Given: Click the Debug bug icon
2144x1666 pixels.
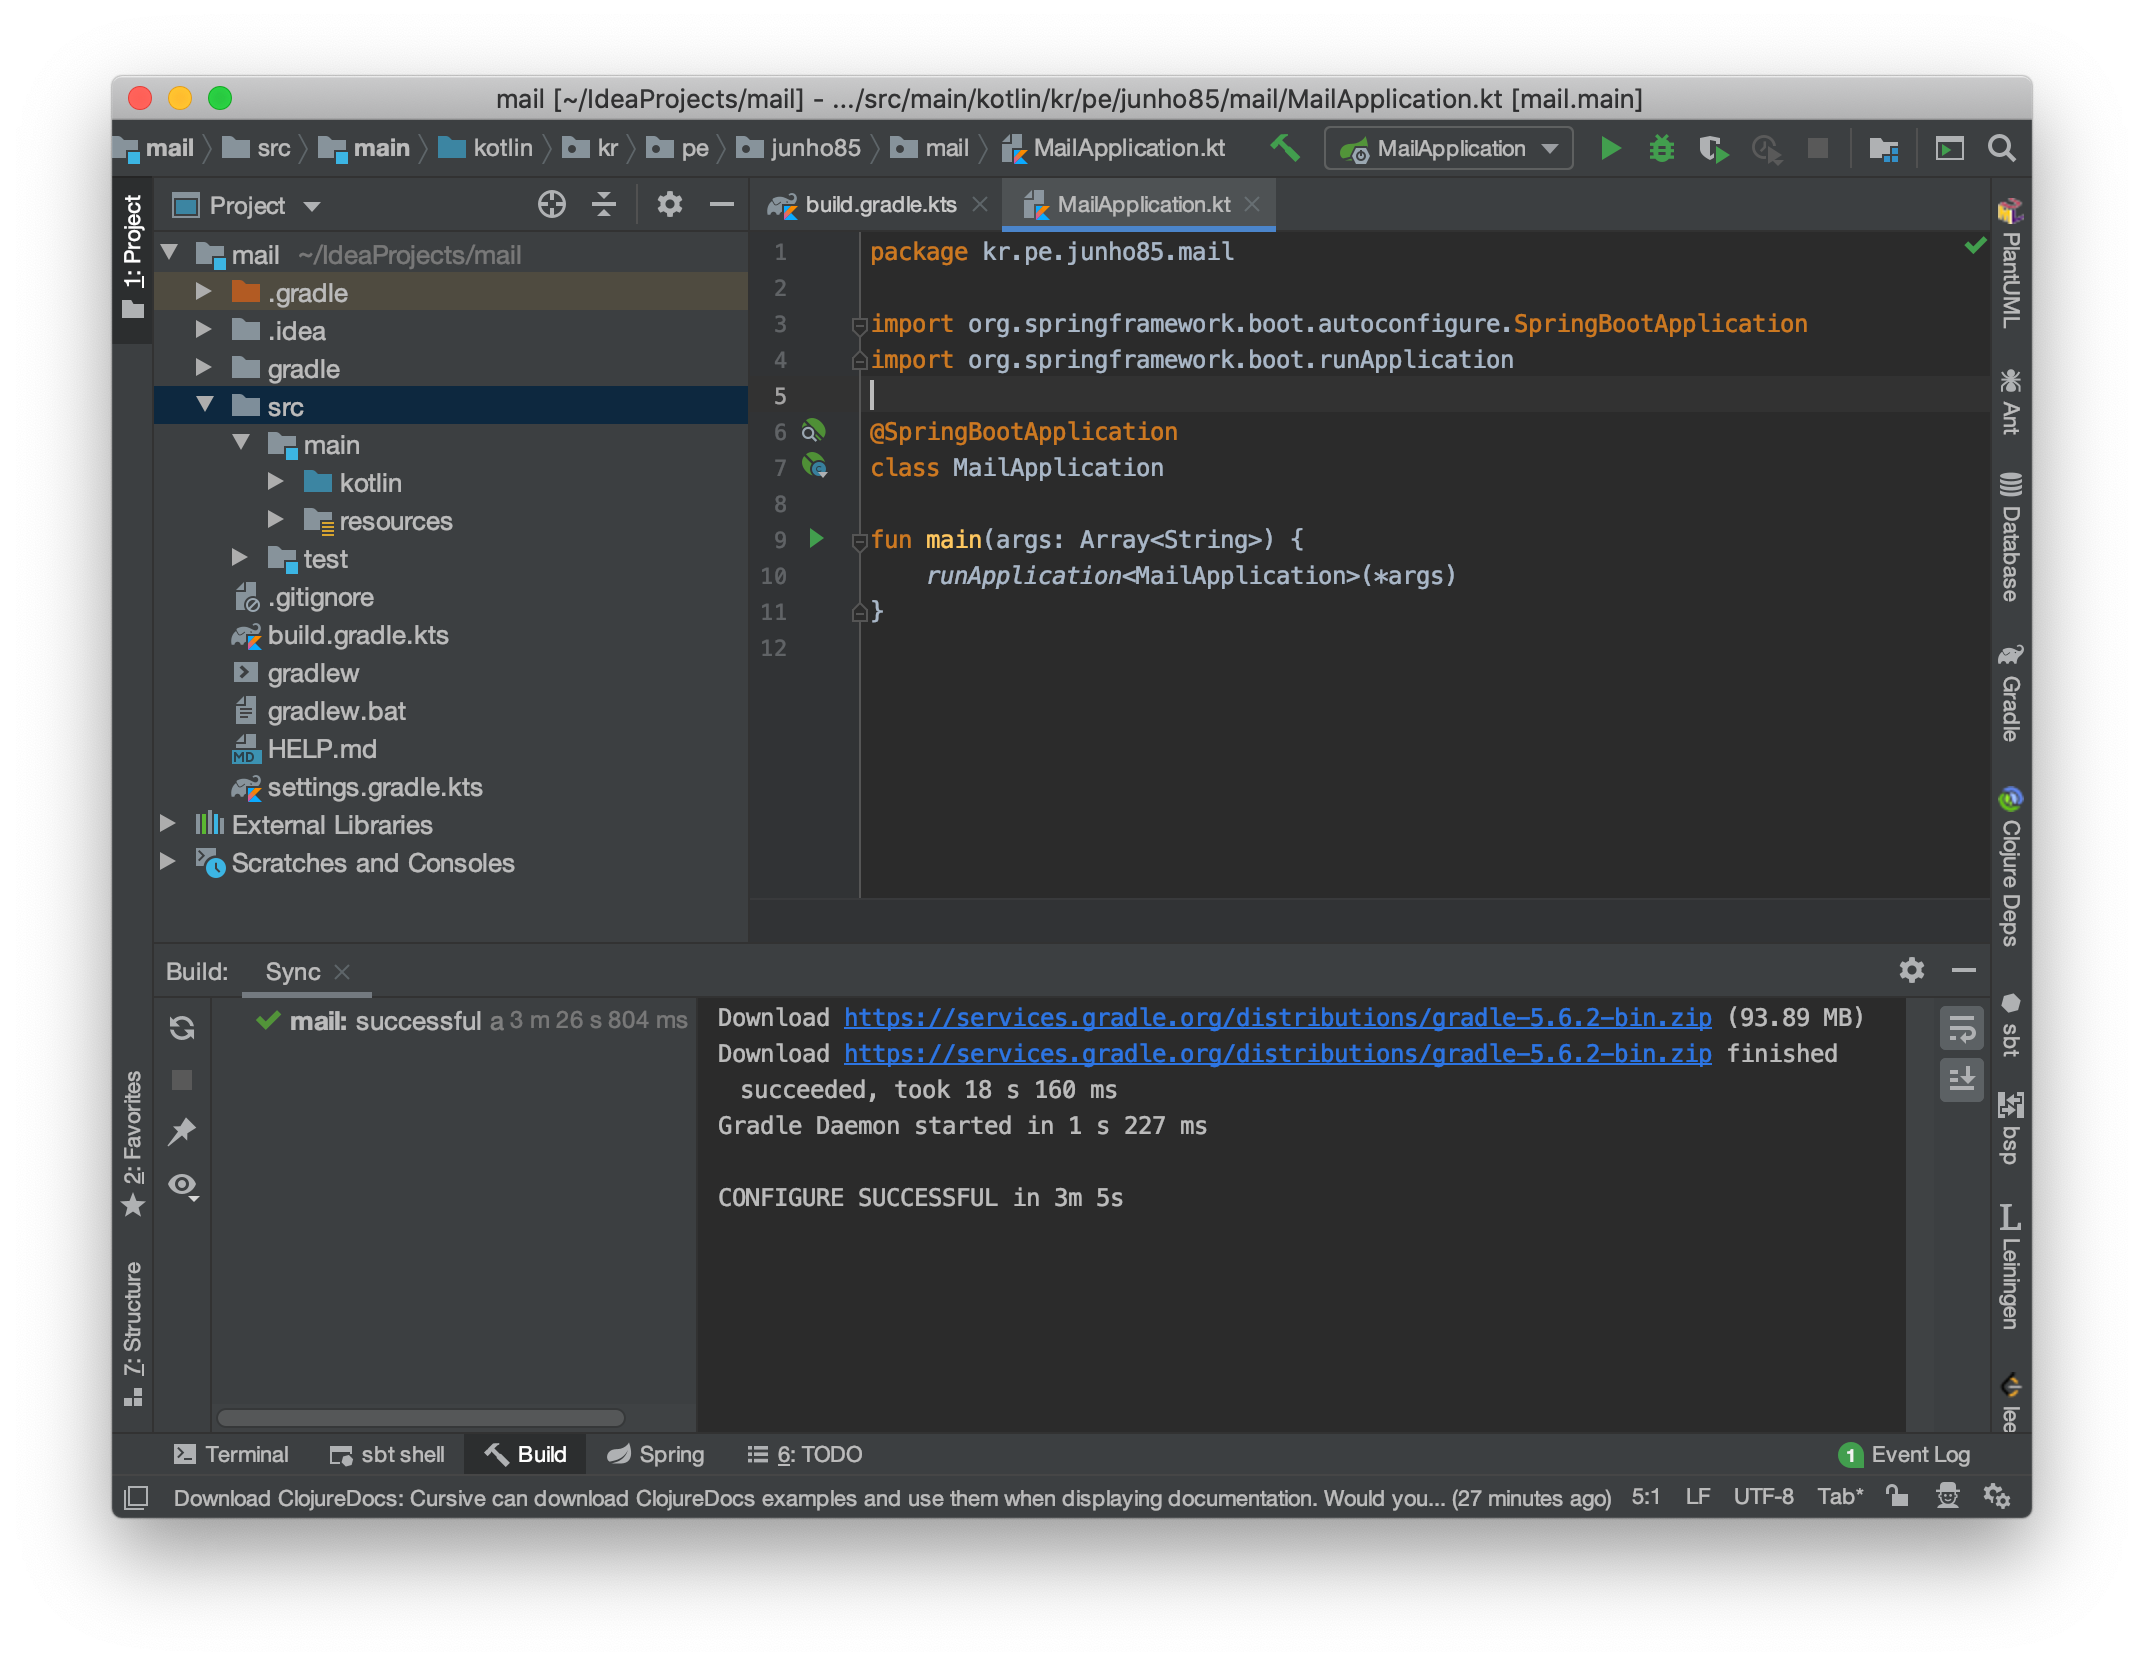Looking at the screenshot, I should click(1661, 149).
